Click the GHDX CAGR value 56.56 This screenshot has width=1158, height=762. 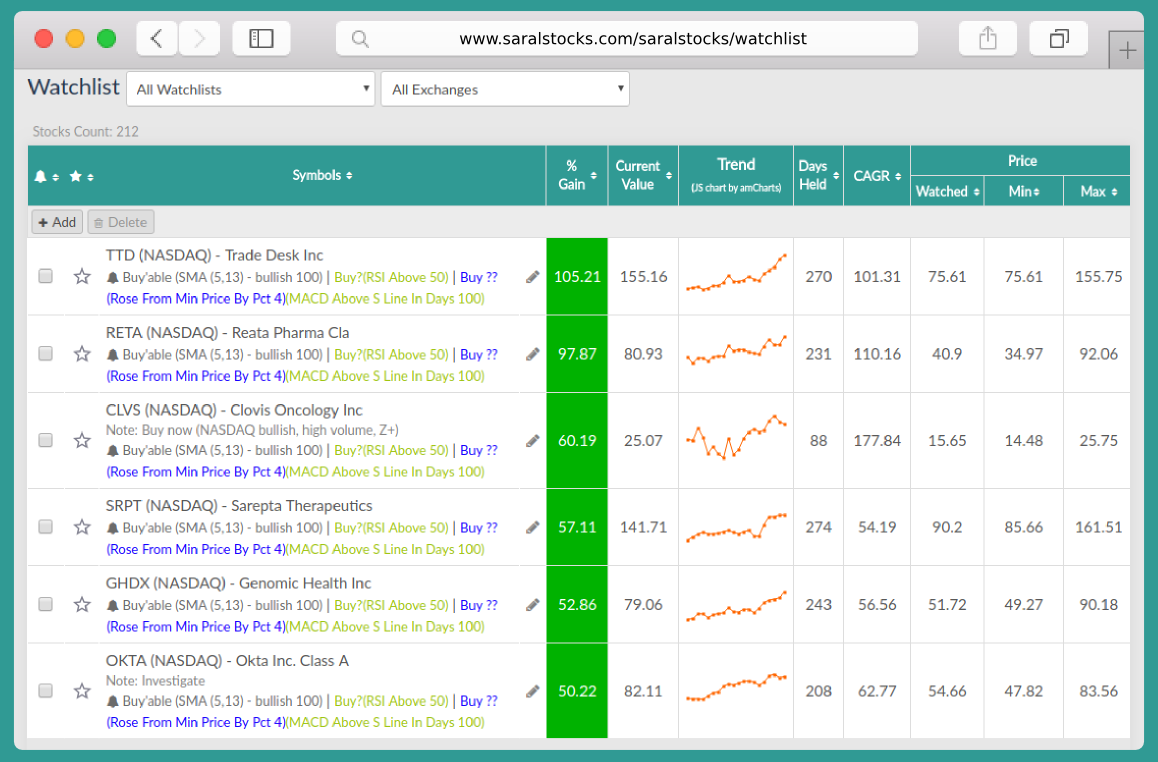point(877,605)
